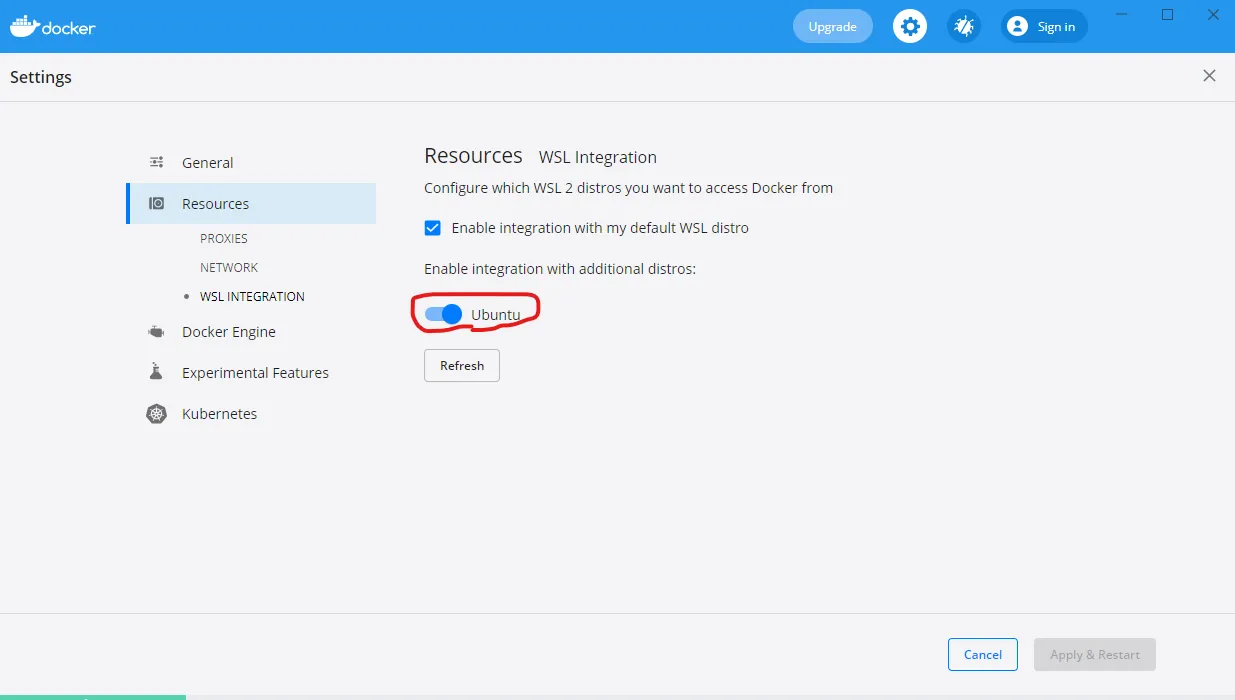This screenshot has height=700, width=1235.
Task: Click 'Enable integration with my default WSL distro' text
Action: 600,228
